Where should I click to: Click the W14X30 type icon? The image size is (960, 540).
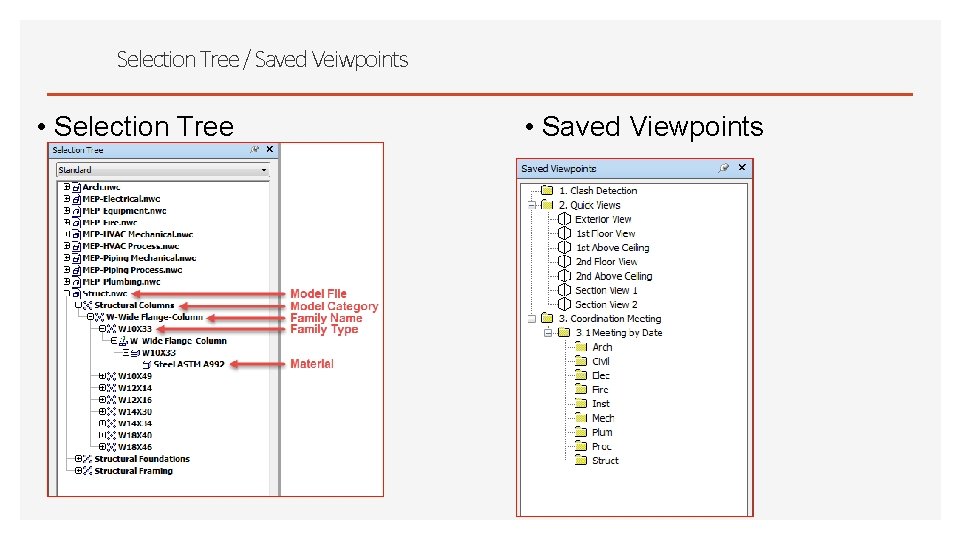111,411
